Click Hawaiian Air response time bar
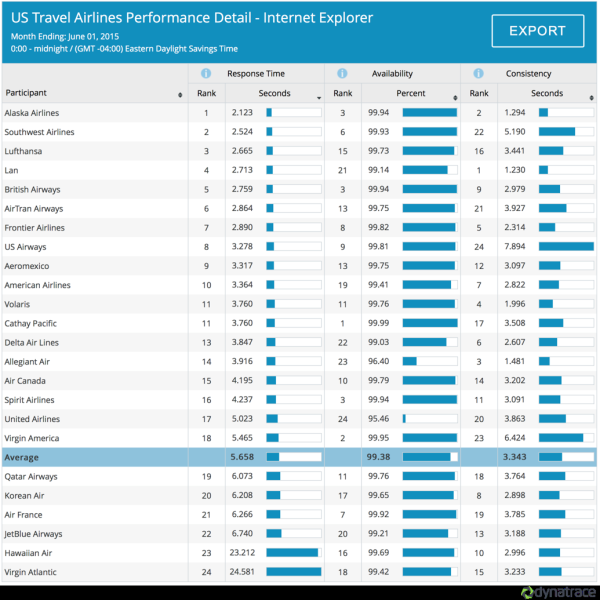The width and height of the screenshot is (600, 600). click(294, 553)
